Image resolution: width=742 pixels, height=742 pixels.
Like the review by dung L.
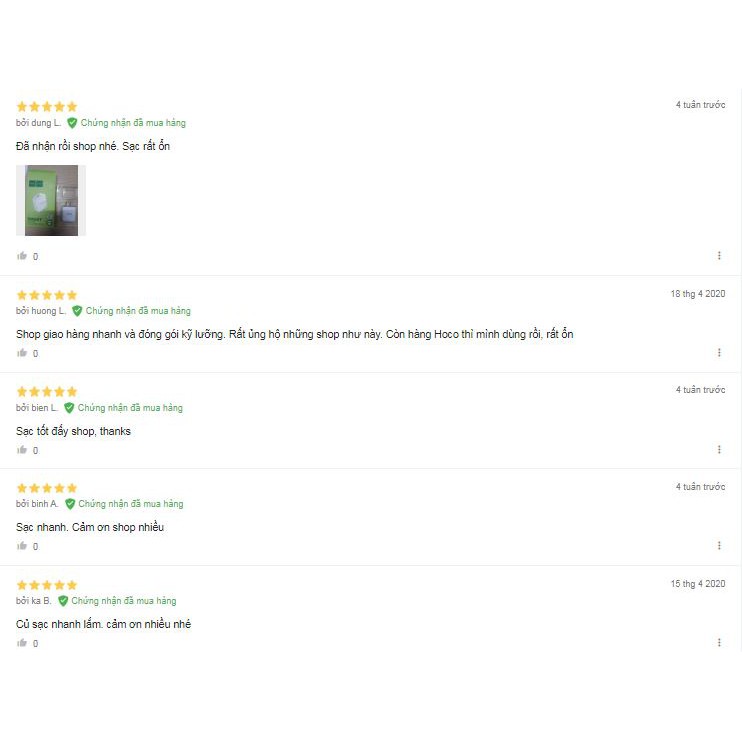[22, 256]
